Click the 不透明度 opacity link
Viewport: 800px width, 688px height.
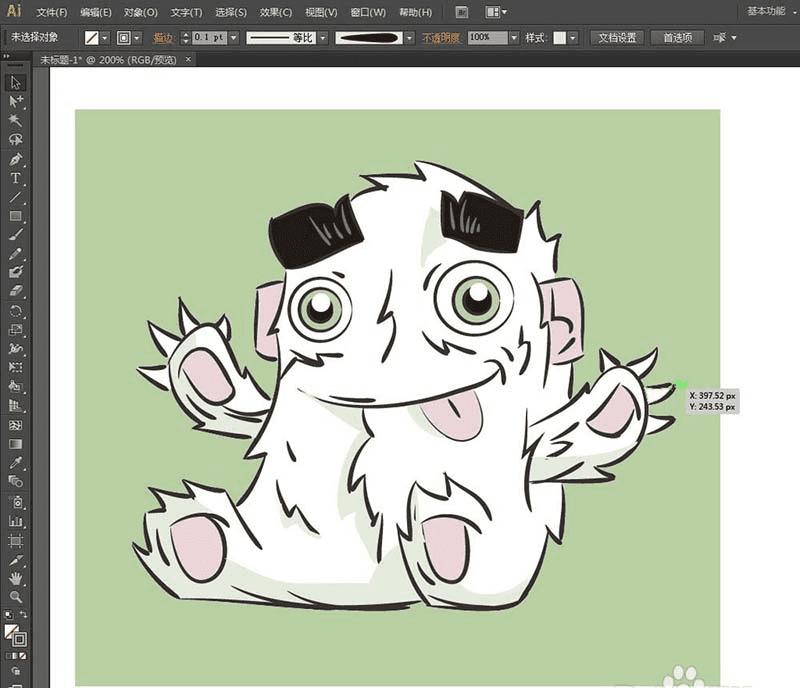click(x=441, y=38)
